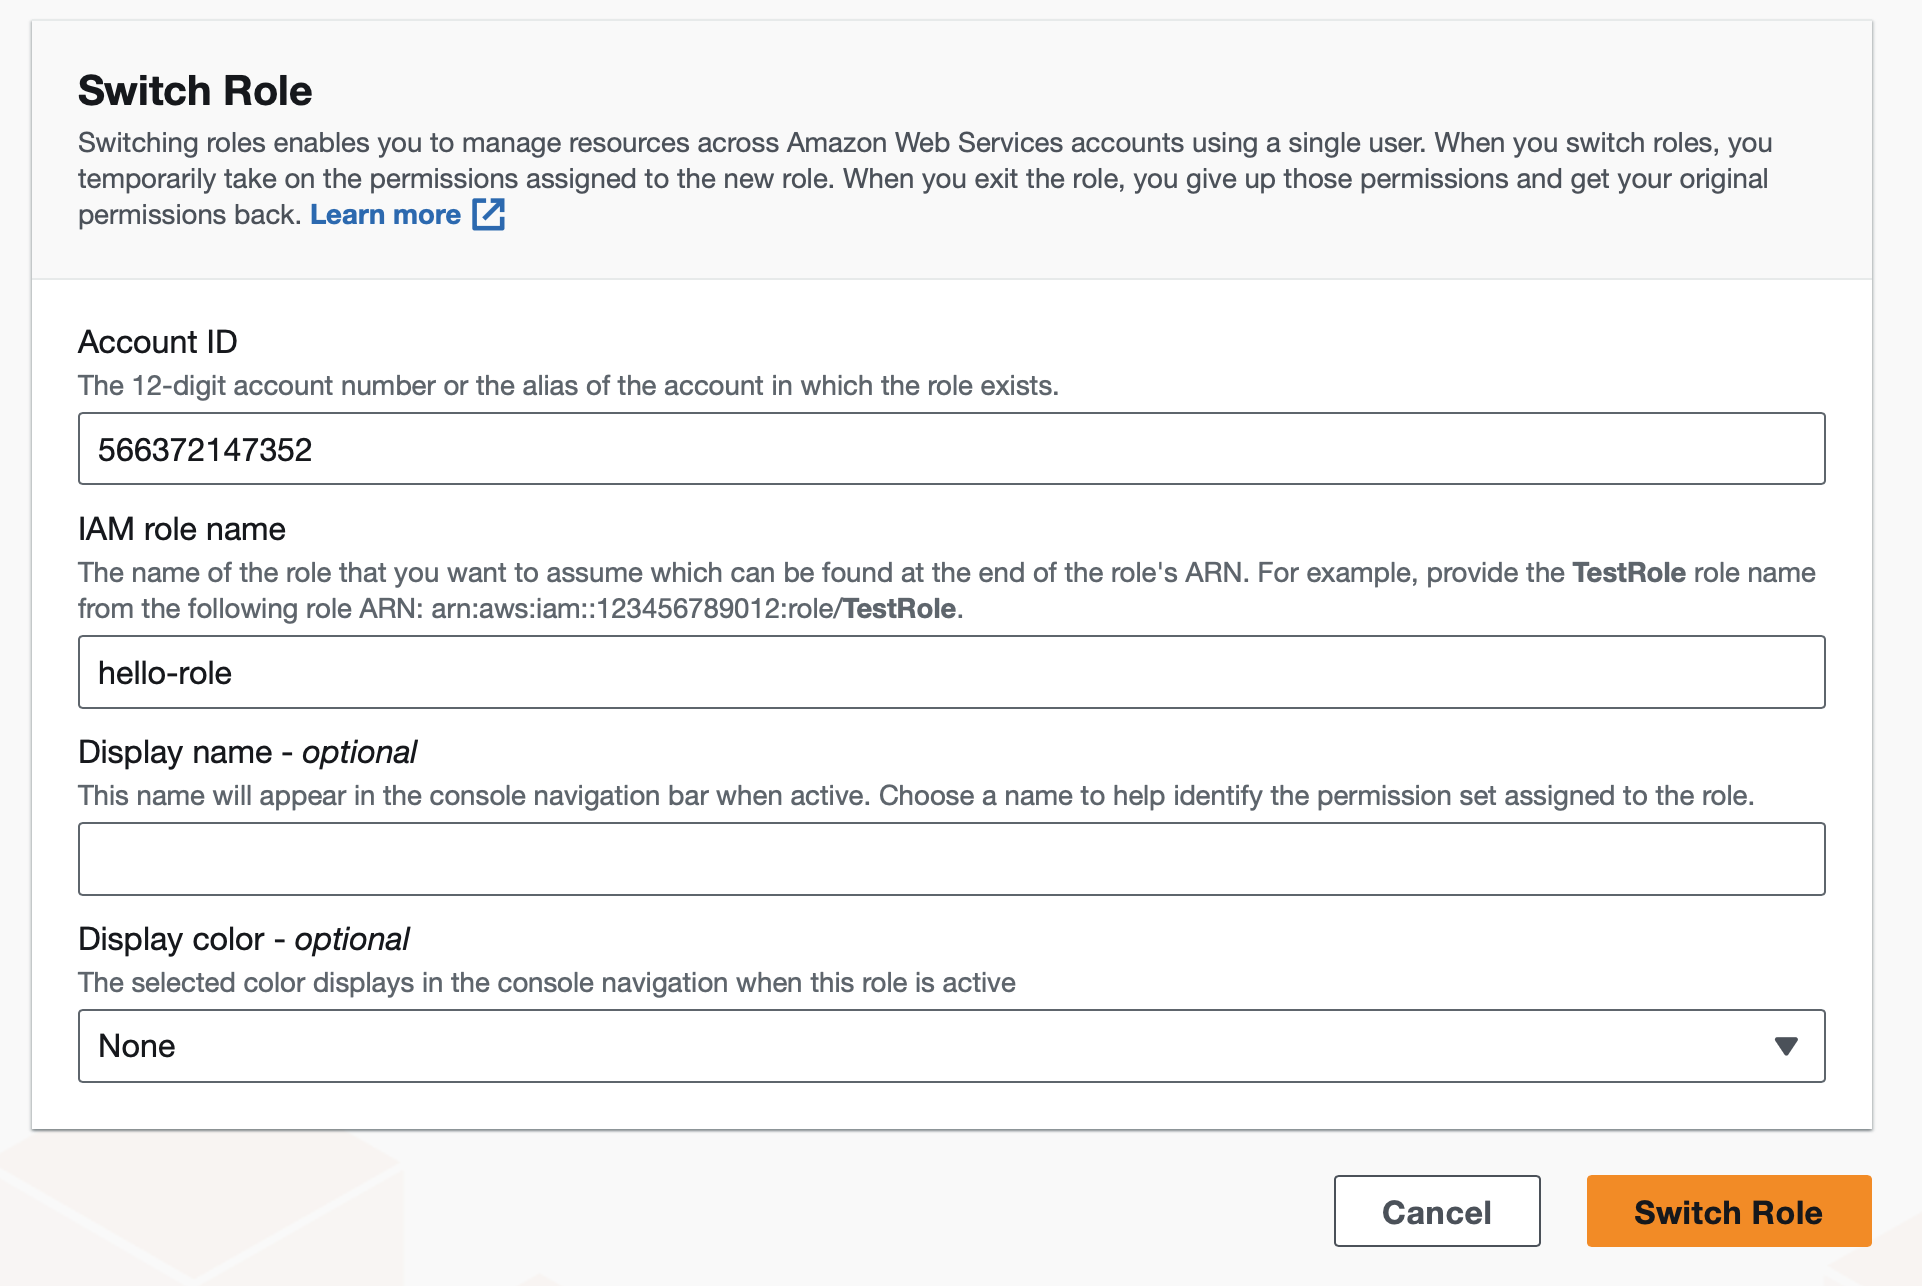Click the orange Switch Role button
This screenshot has height=1286, width=1922.
click(1728, 1211)
